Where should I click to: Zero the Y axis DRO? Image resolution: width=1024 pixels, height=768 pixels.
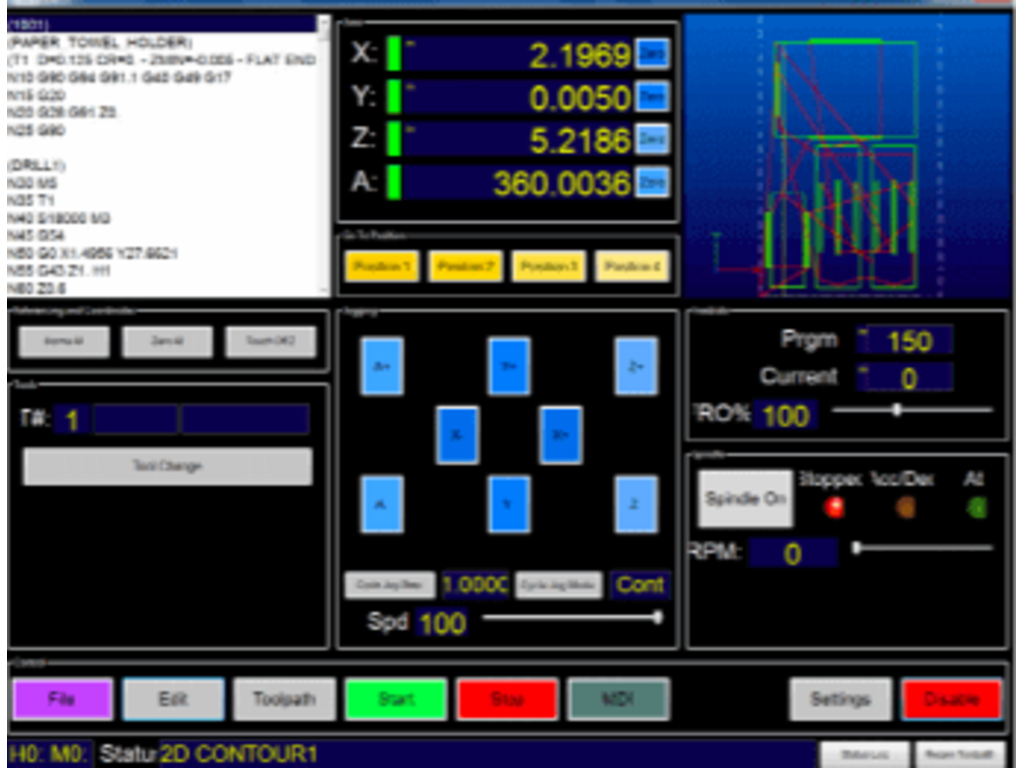coord(652,97)
